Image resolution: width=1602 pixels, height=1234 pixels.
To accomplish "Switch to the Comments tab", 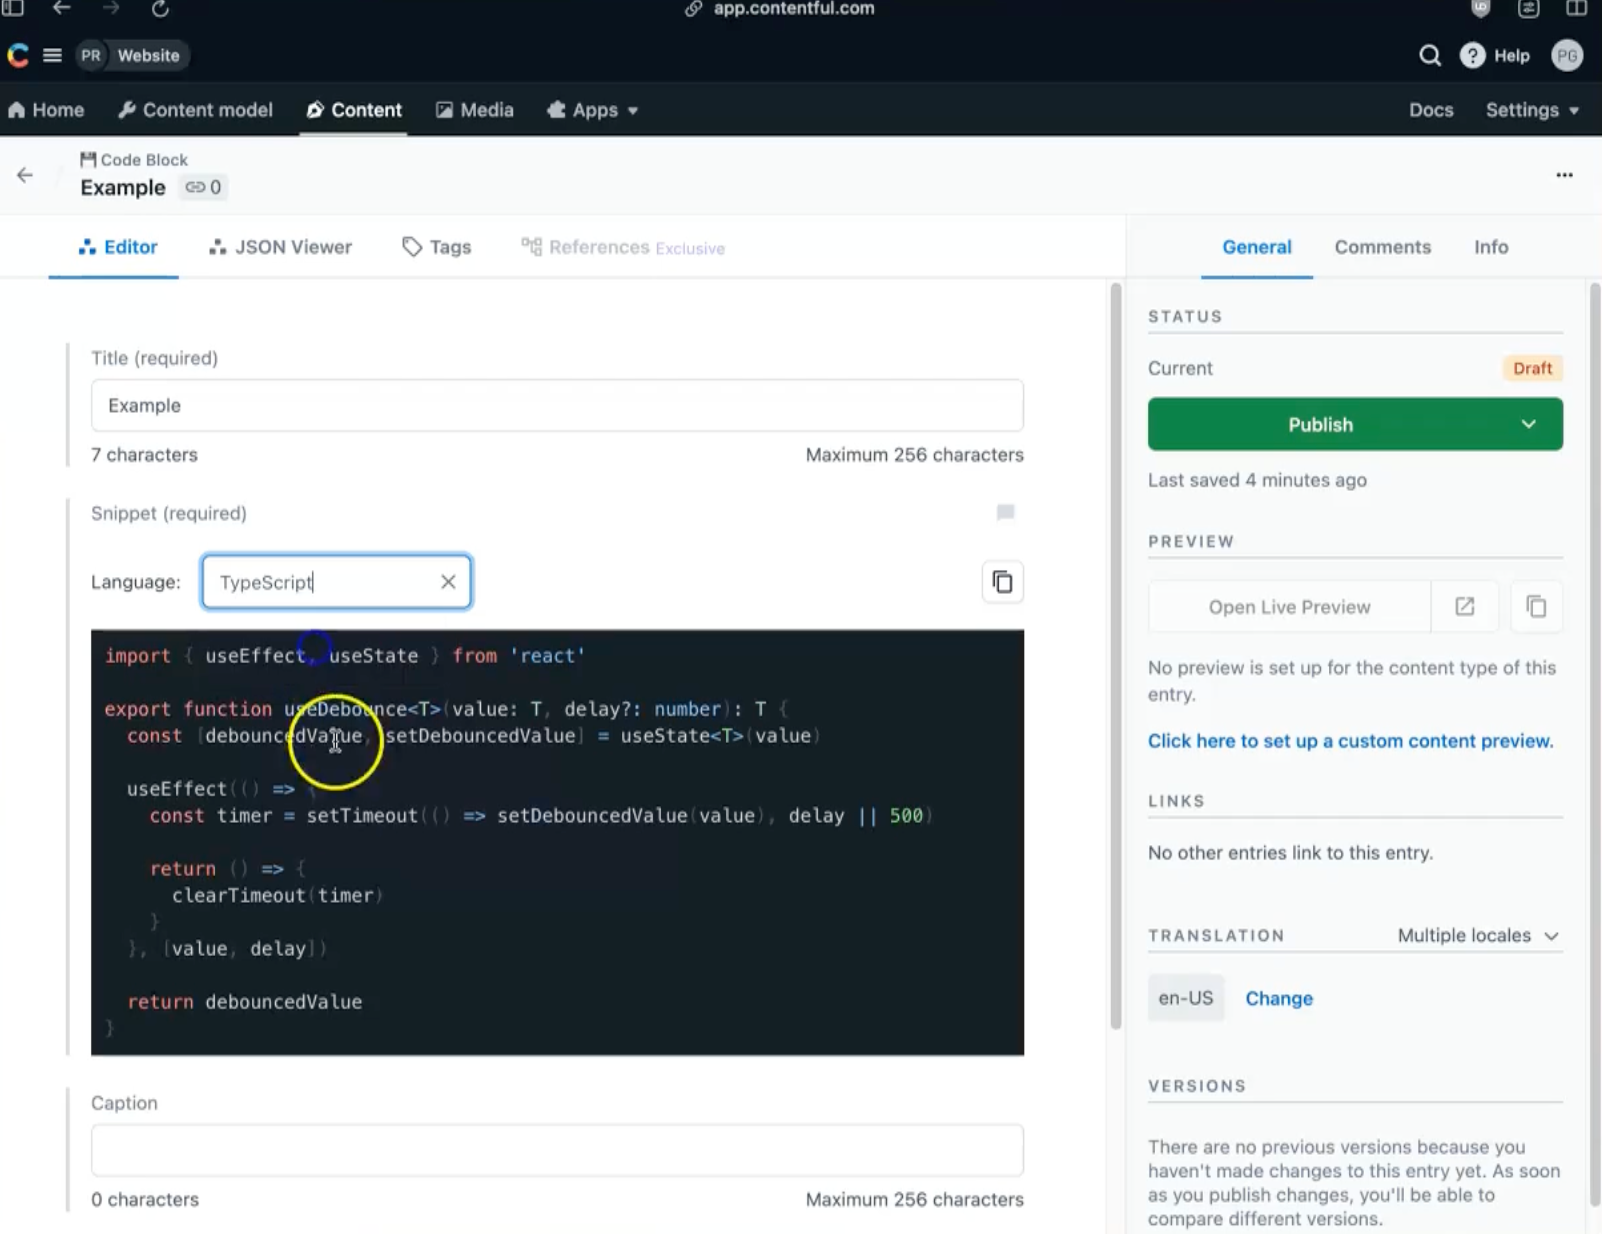I will click(1383, 247).
